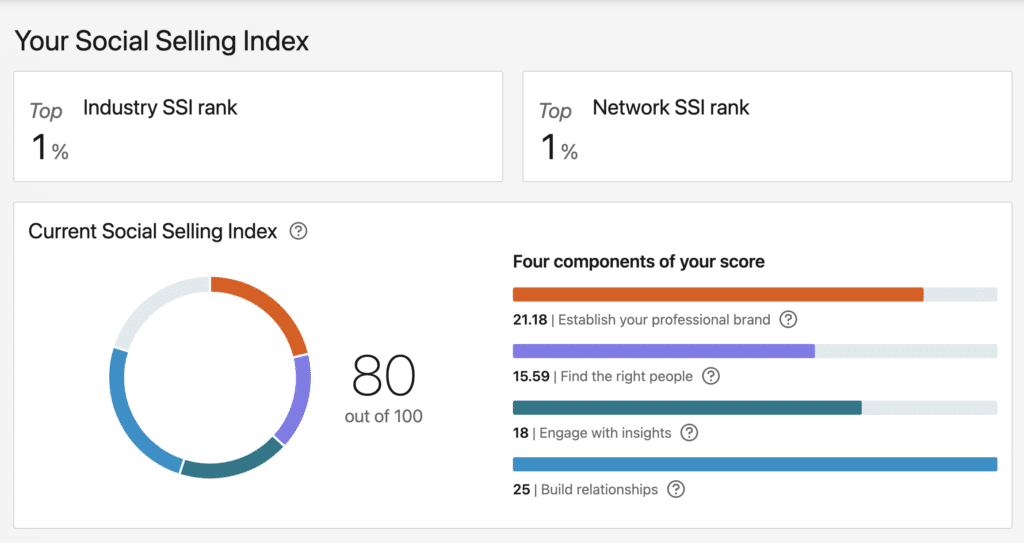Click help icon next to Find the right people
The width and height of the screenshot is (1024, 543).
[x=711, y=376]
